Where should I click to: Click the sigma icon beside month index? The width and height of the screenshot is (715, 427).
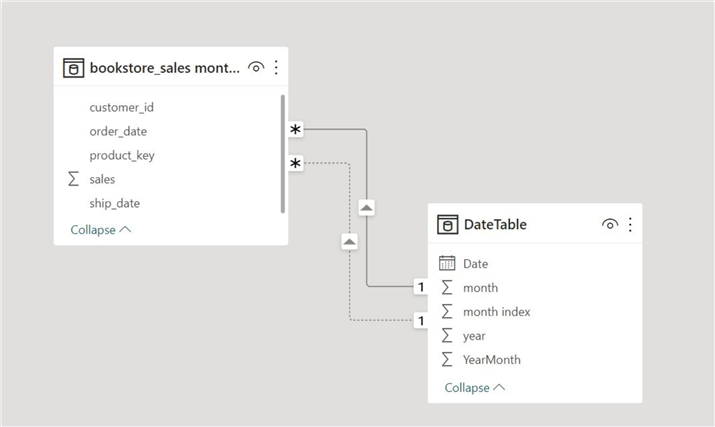447,312
